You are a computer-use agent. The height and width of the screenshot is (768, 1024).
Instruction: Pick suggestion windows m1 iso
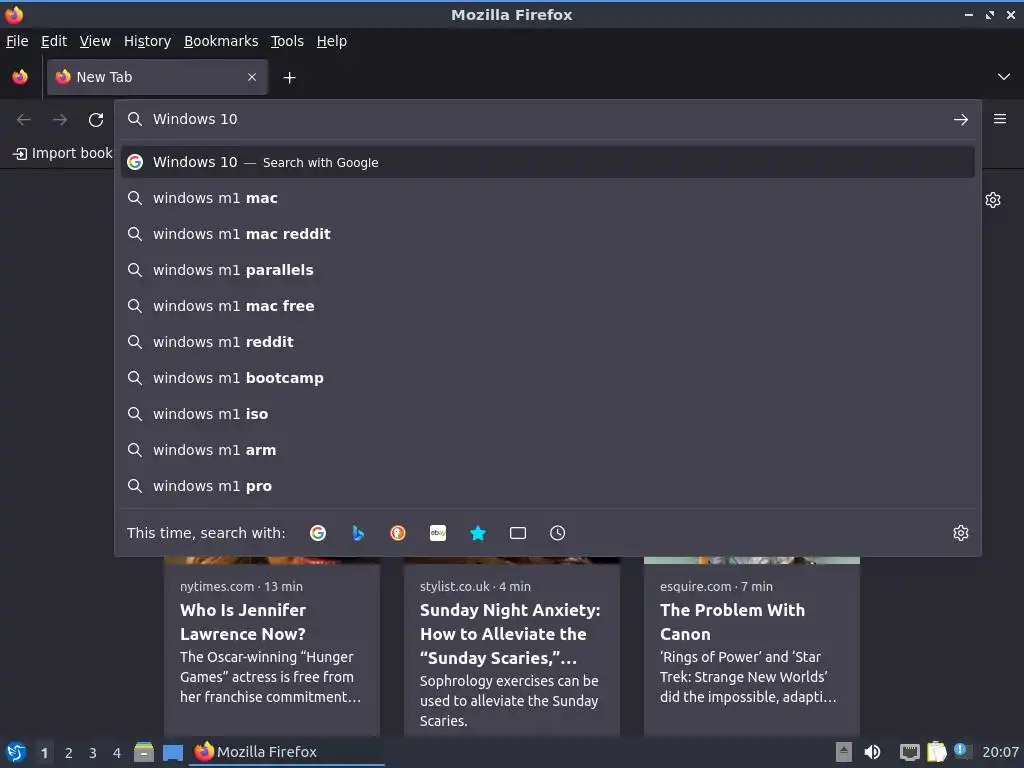tap(548, 414)
